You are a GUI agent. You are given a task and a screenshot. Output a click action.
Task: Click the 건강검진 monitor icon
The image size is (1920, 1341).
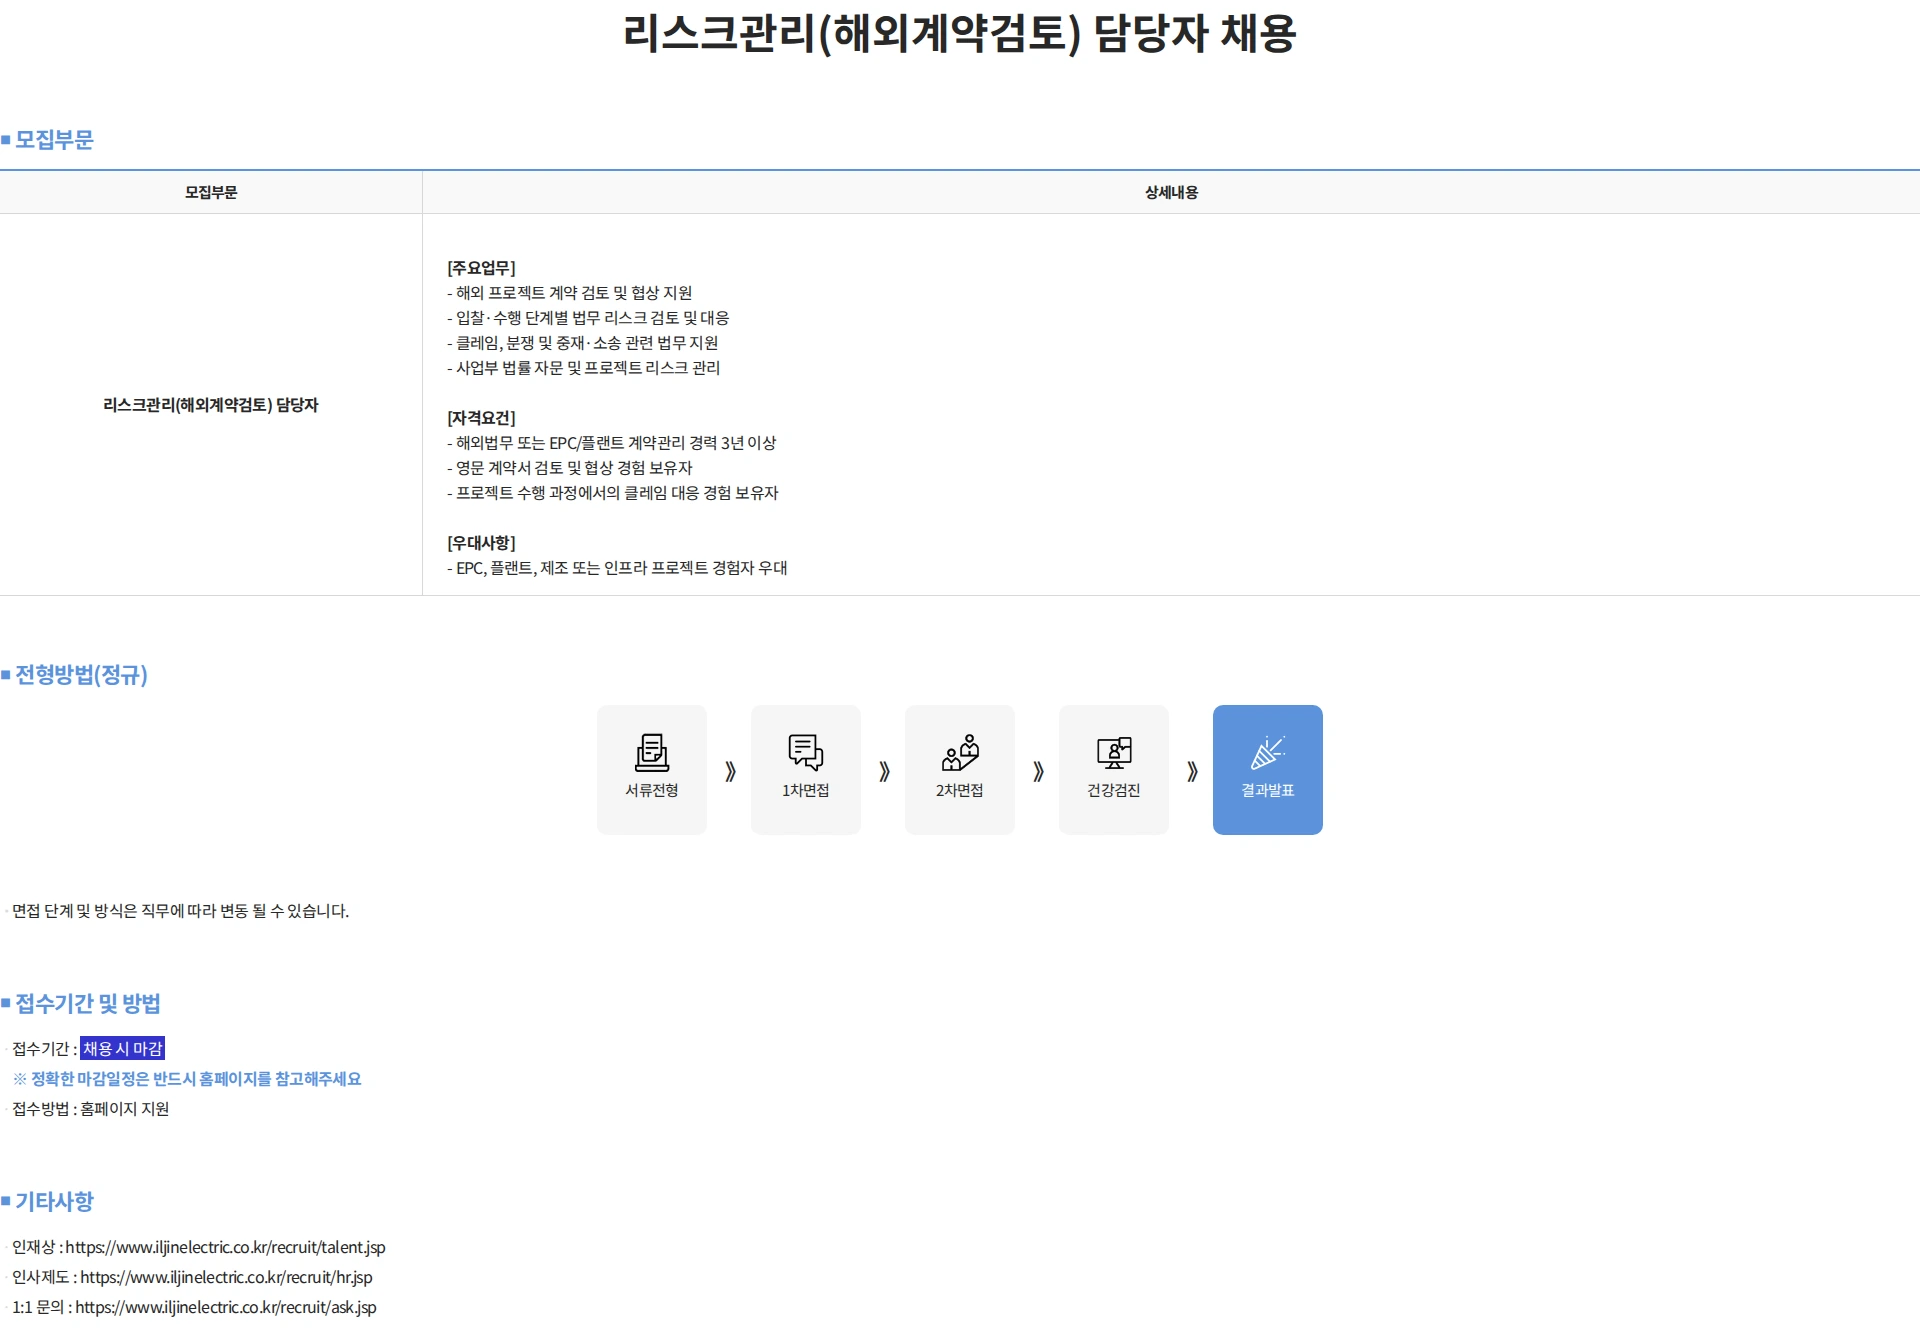(x=1114, y=752)
